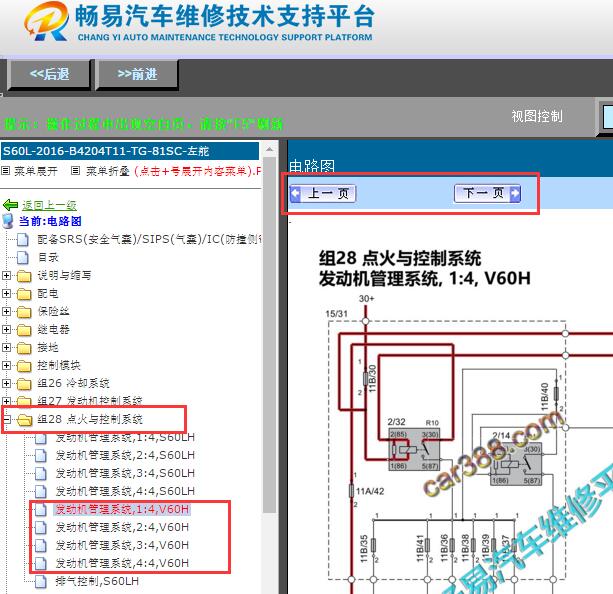Click fuse 11B/30 in the diagram
The image size is (613, 594).
[366, 378]
